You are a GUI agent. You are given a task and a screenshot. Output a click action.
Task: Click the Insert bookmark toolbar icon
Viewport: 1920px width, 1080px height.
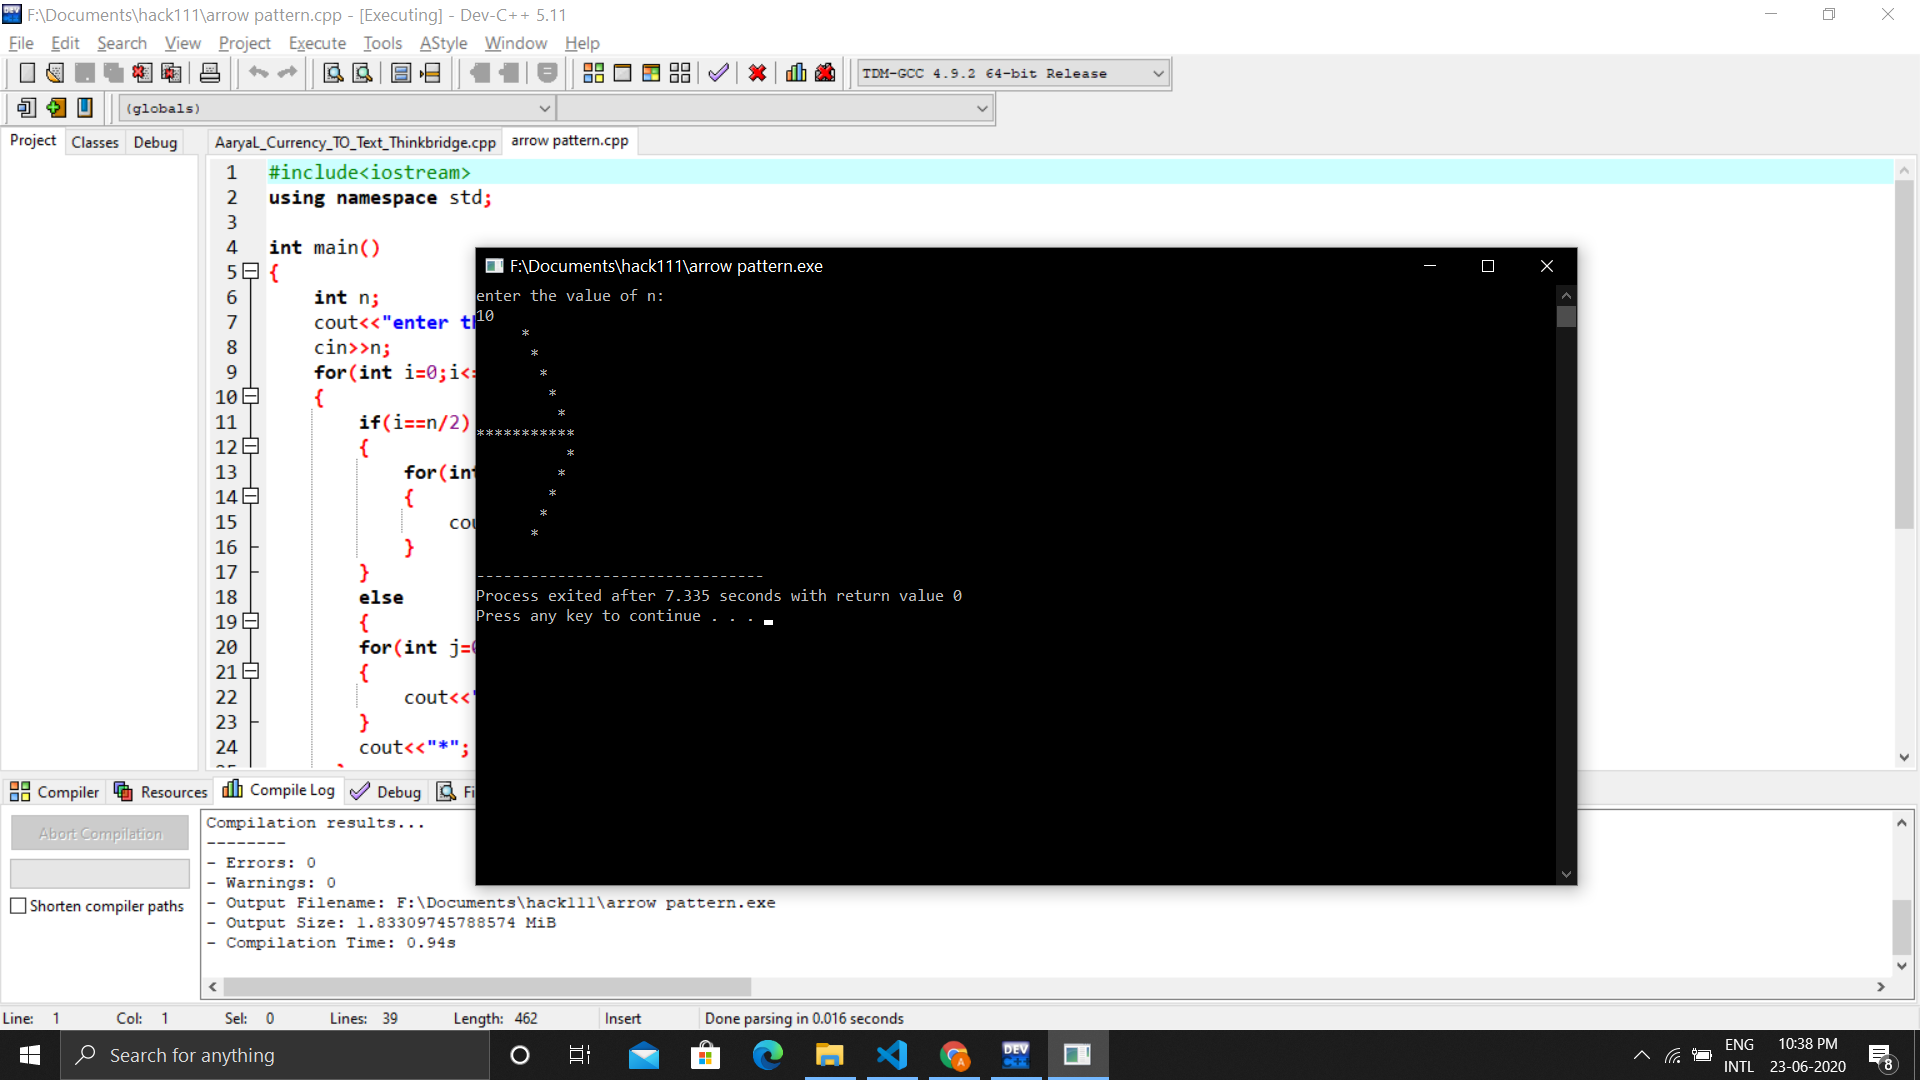click(85, 107)
